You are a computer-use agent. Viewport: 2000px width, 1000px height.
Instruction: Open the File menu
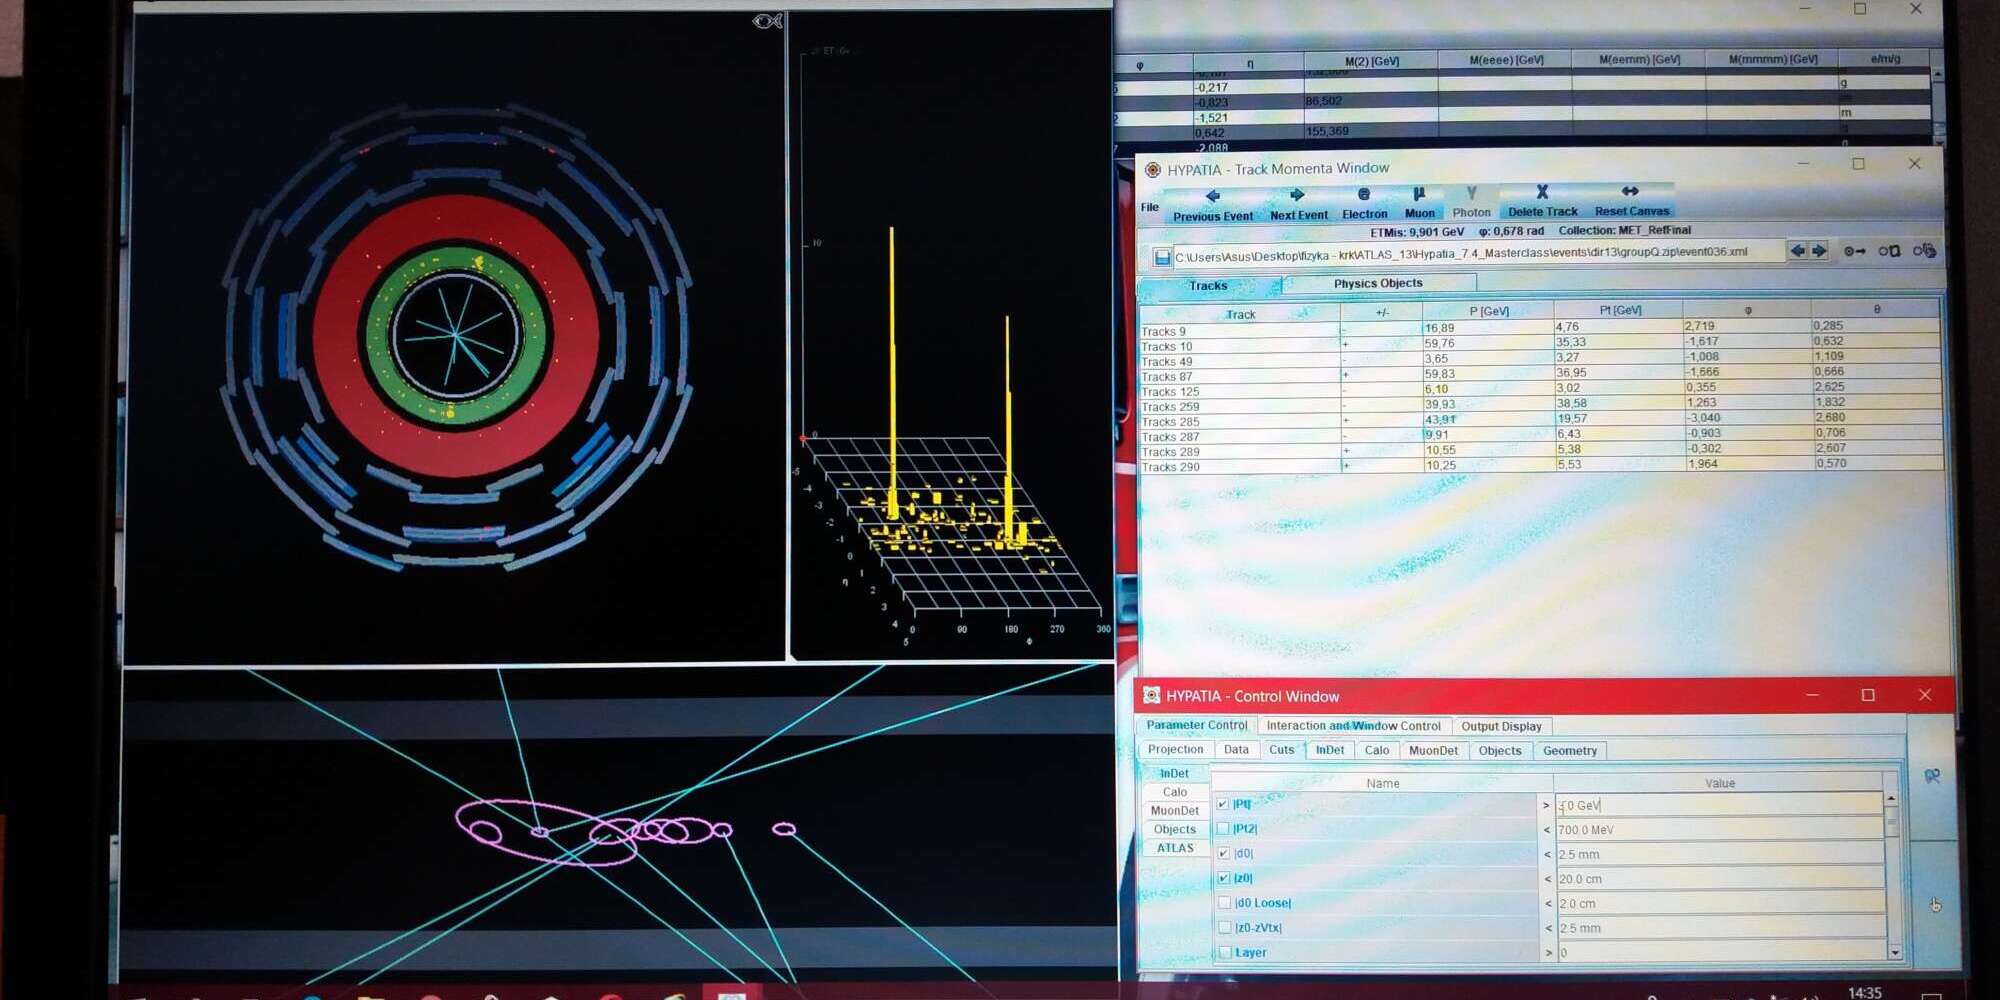click(x=1149, y=207)
